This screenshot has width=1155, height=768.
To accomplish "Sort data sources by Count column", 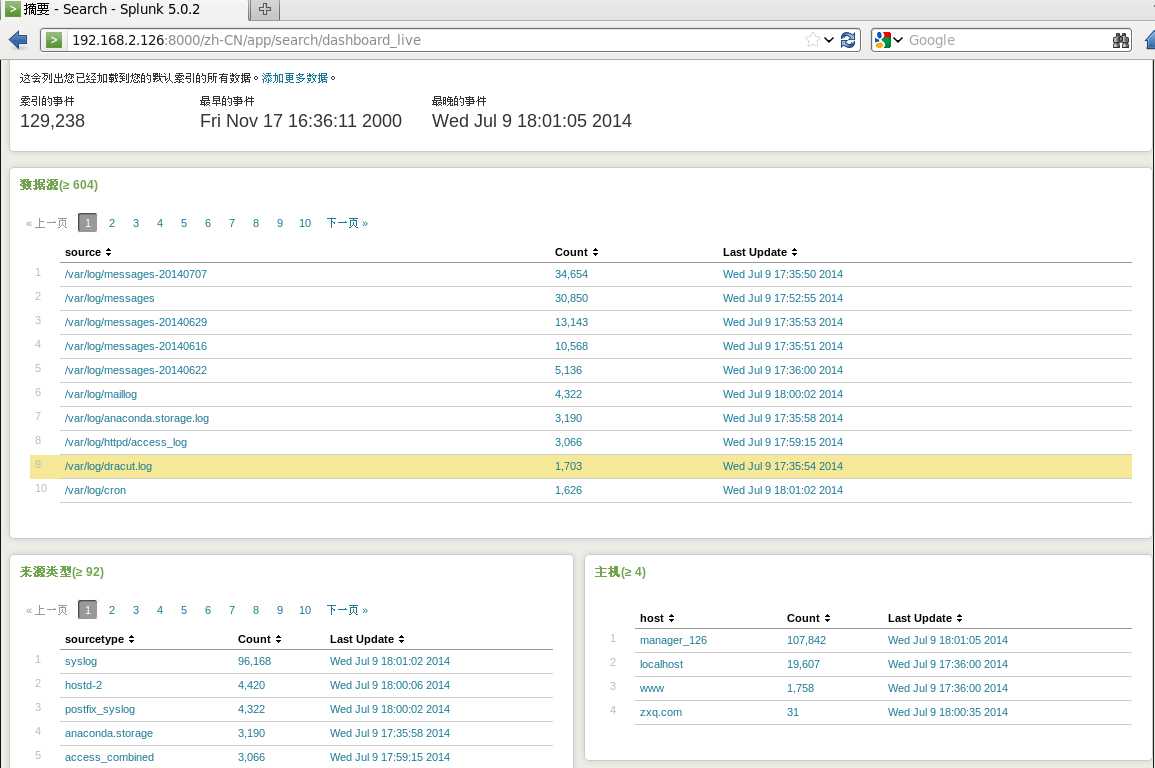I will [576, 252].
